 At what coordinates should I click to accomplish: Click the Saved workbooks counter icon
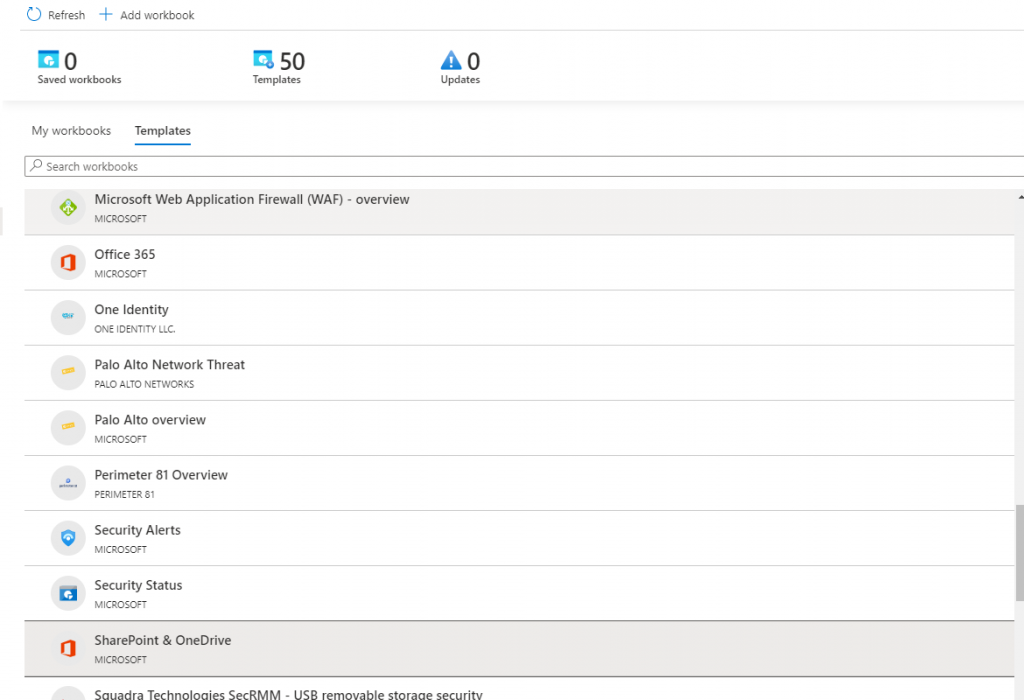[x=48, y=59]
